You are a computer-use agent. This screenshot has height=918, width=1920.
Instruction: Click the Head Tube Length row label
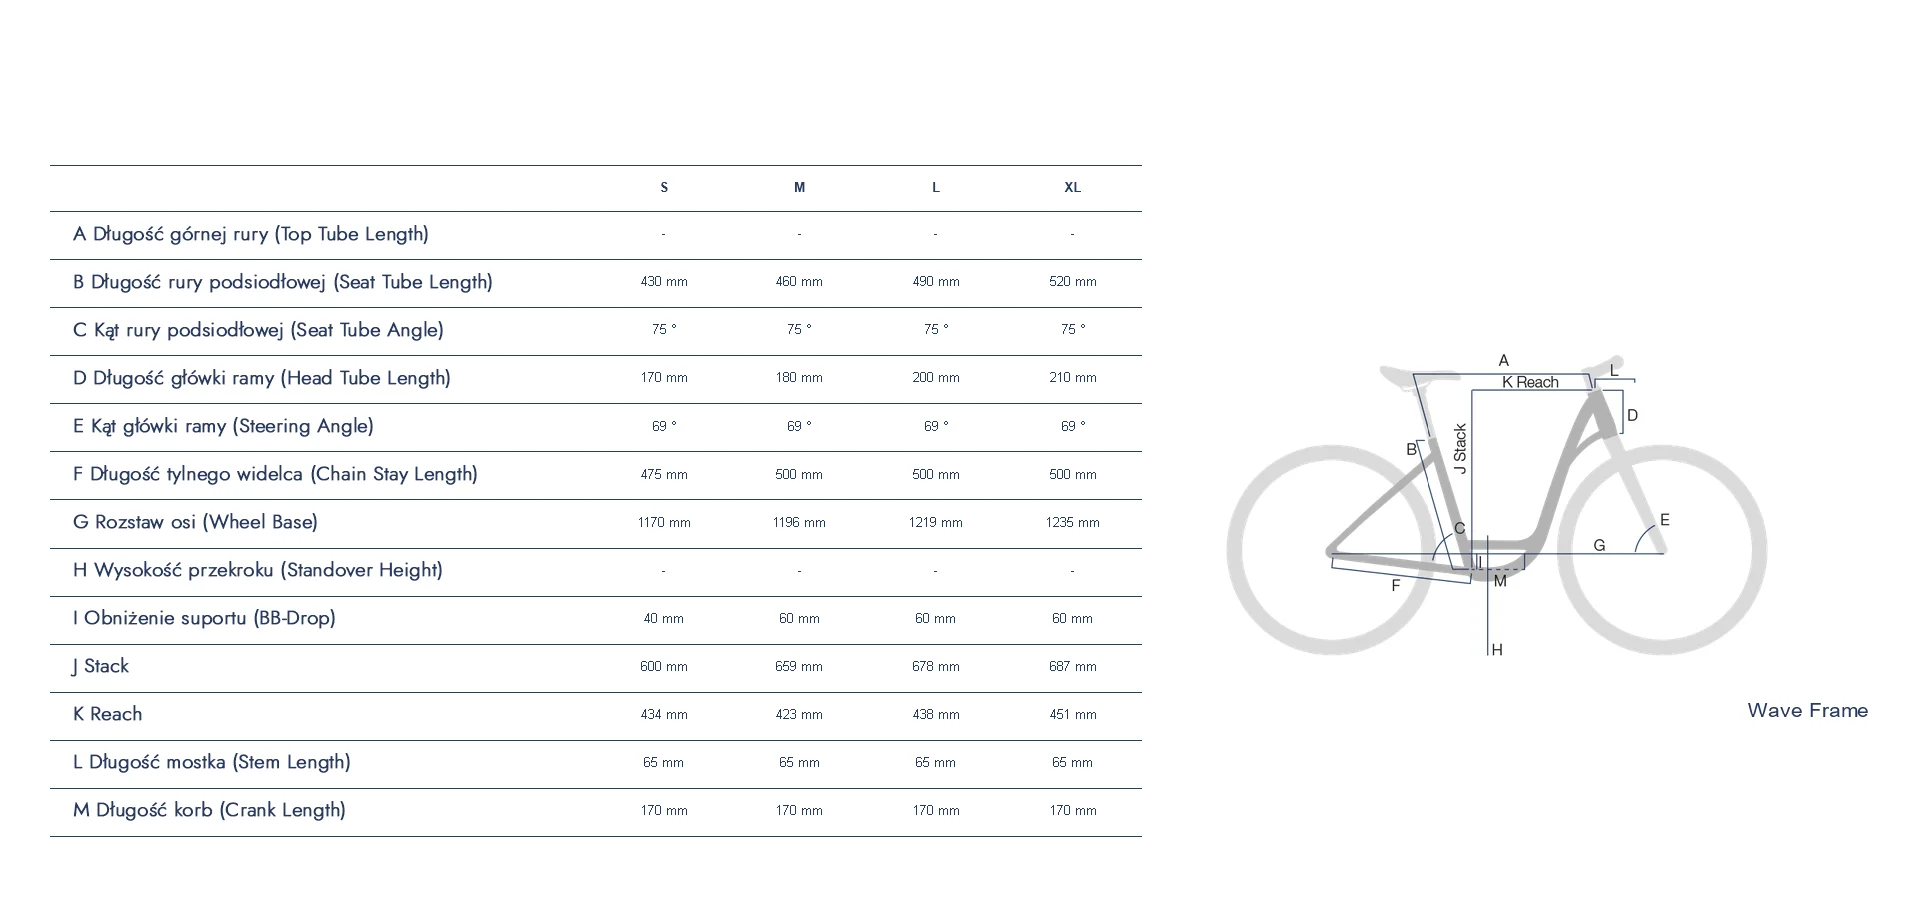point(262,378)
